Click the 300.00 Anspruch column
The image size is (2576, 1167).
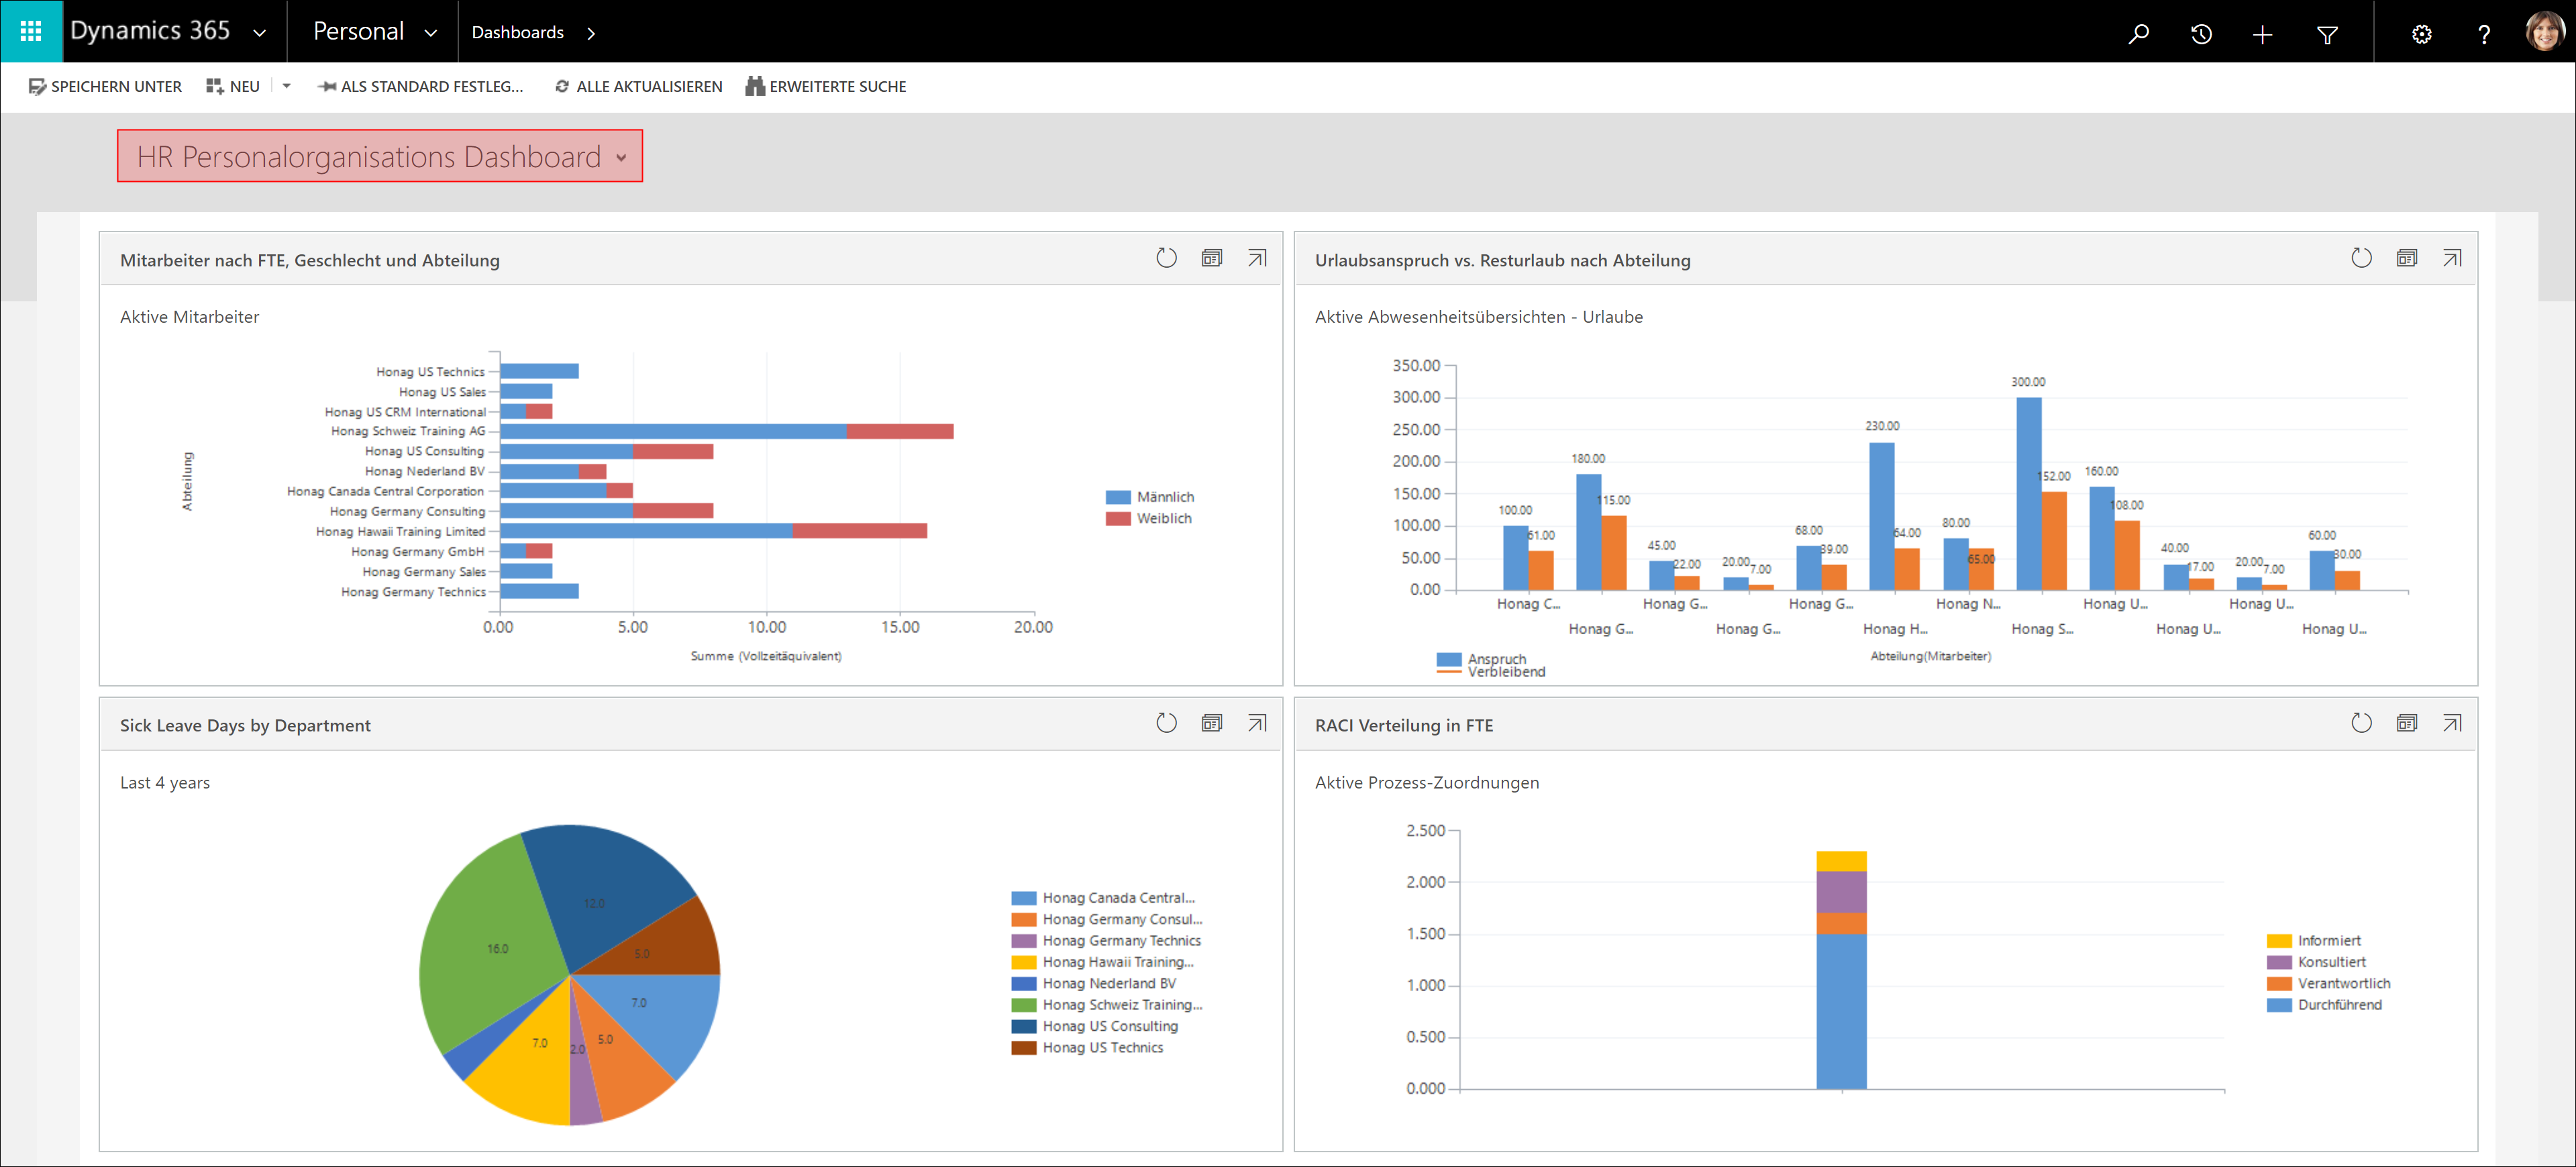(2029, 494)
